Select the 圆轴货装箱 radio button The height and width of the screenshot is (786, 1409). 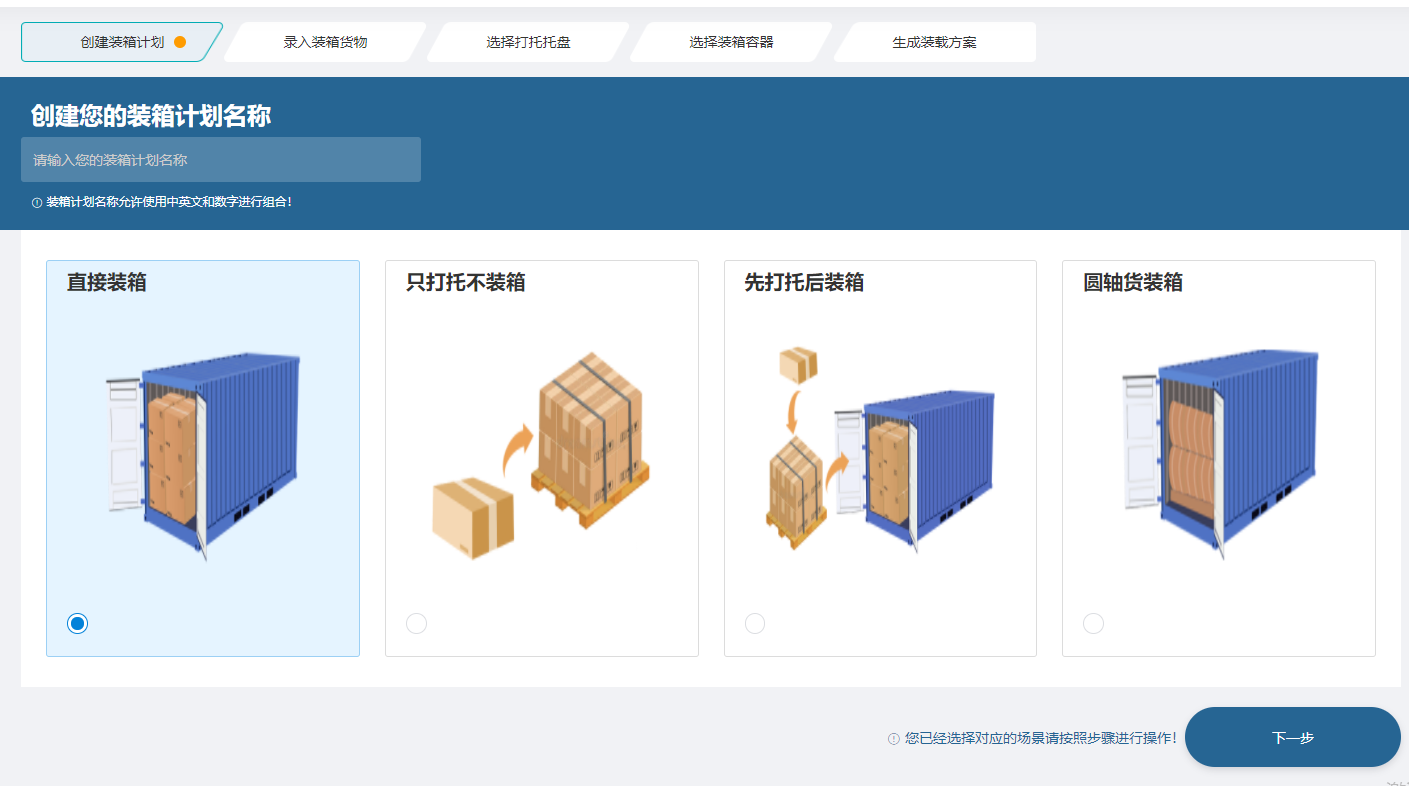tap(1093, 624)
